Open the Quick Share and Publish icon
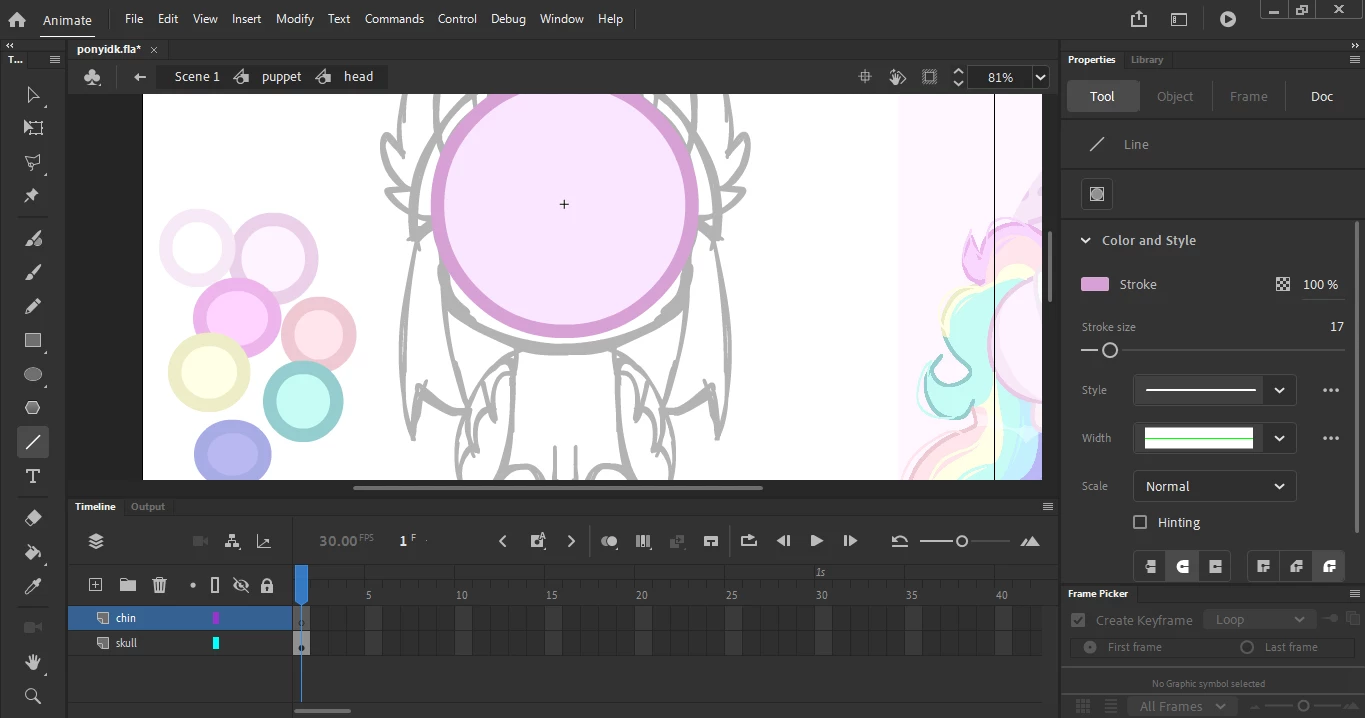Image resolution: width=1365 pixels, height=718 pixels. tap(1139, 19)
